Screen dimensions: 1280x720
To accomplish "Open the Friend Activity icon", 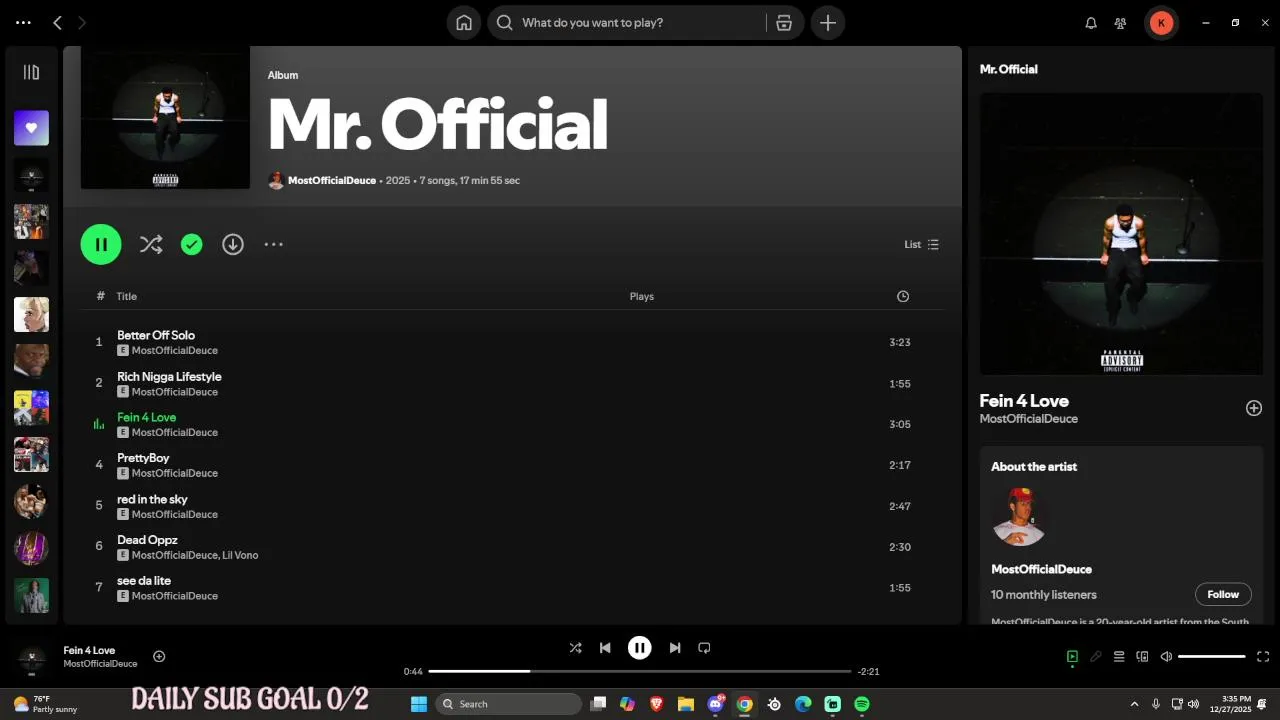I will (1120, 23).
